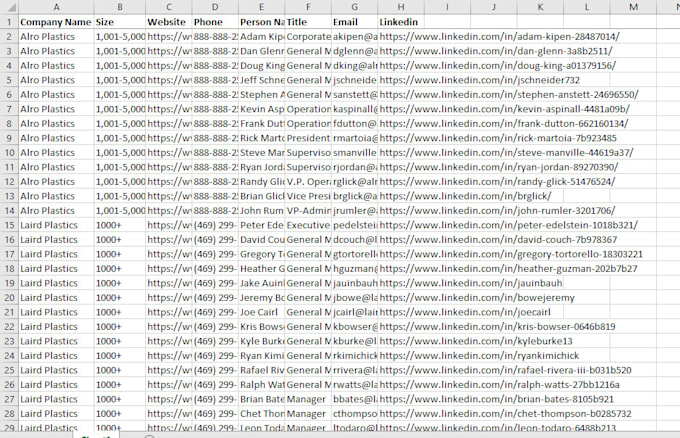Select Laird Plastics cell in row 15

pos(56,225)
